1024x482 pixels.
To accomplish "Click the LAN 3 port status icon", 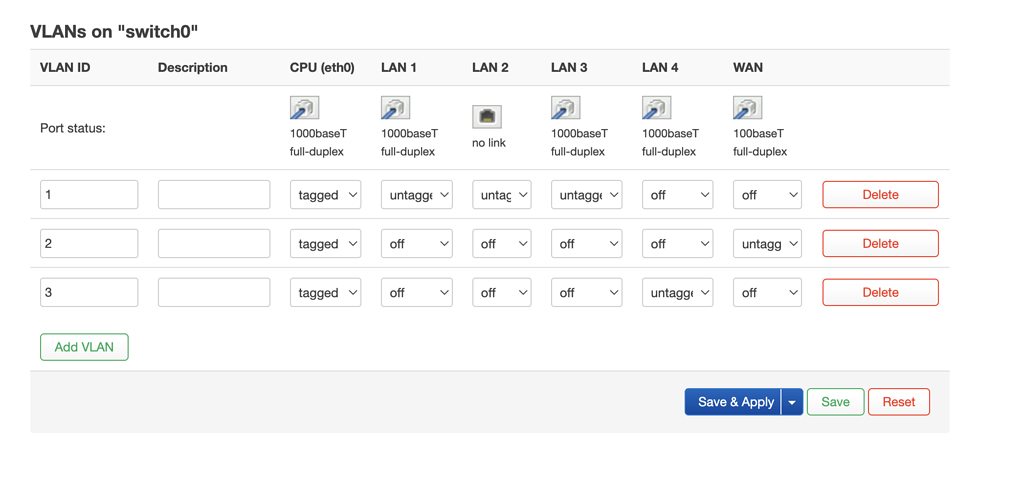I will [565, 108].
